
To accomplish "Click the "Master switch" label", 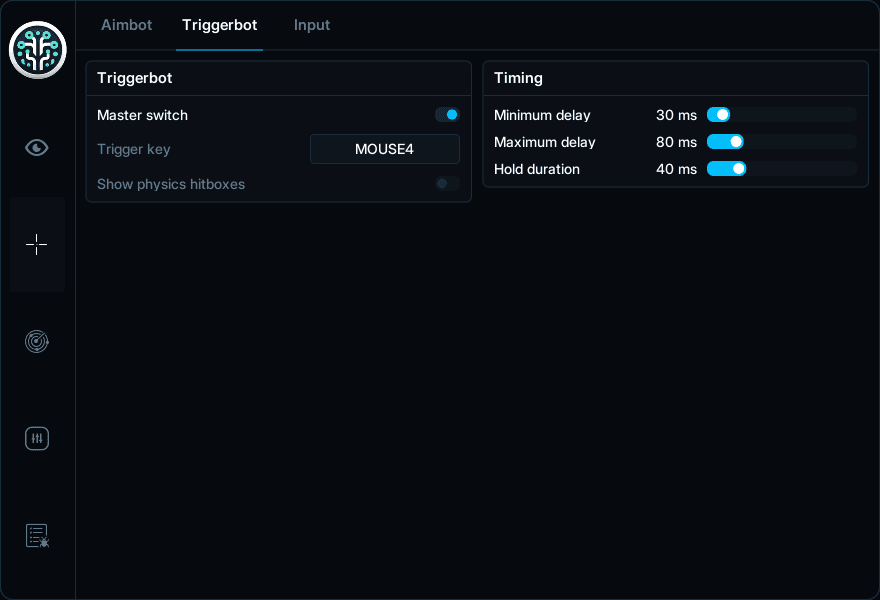I will point(143,115).
